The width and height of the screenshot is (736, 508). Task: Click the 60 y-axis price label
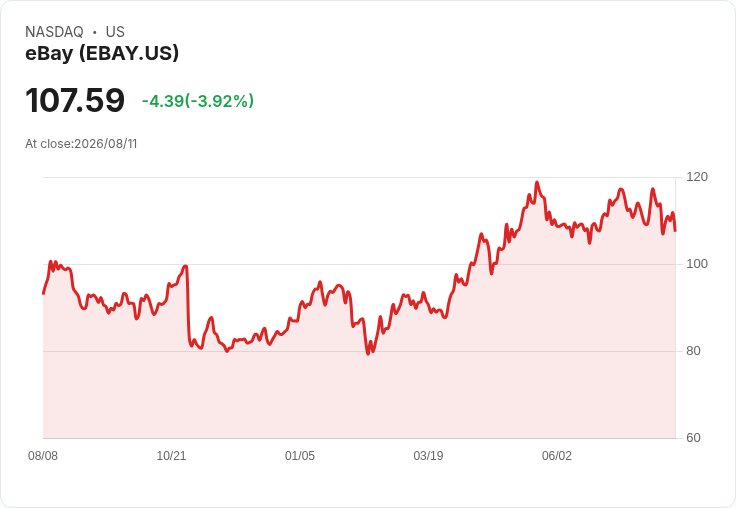click(693, 438)
